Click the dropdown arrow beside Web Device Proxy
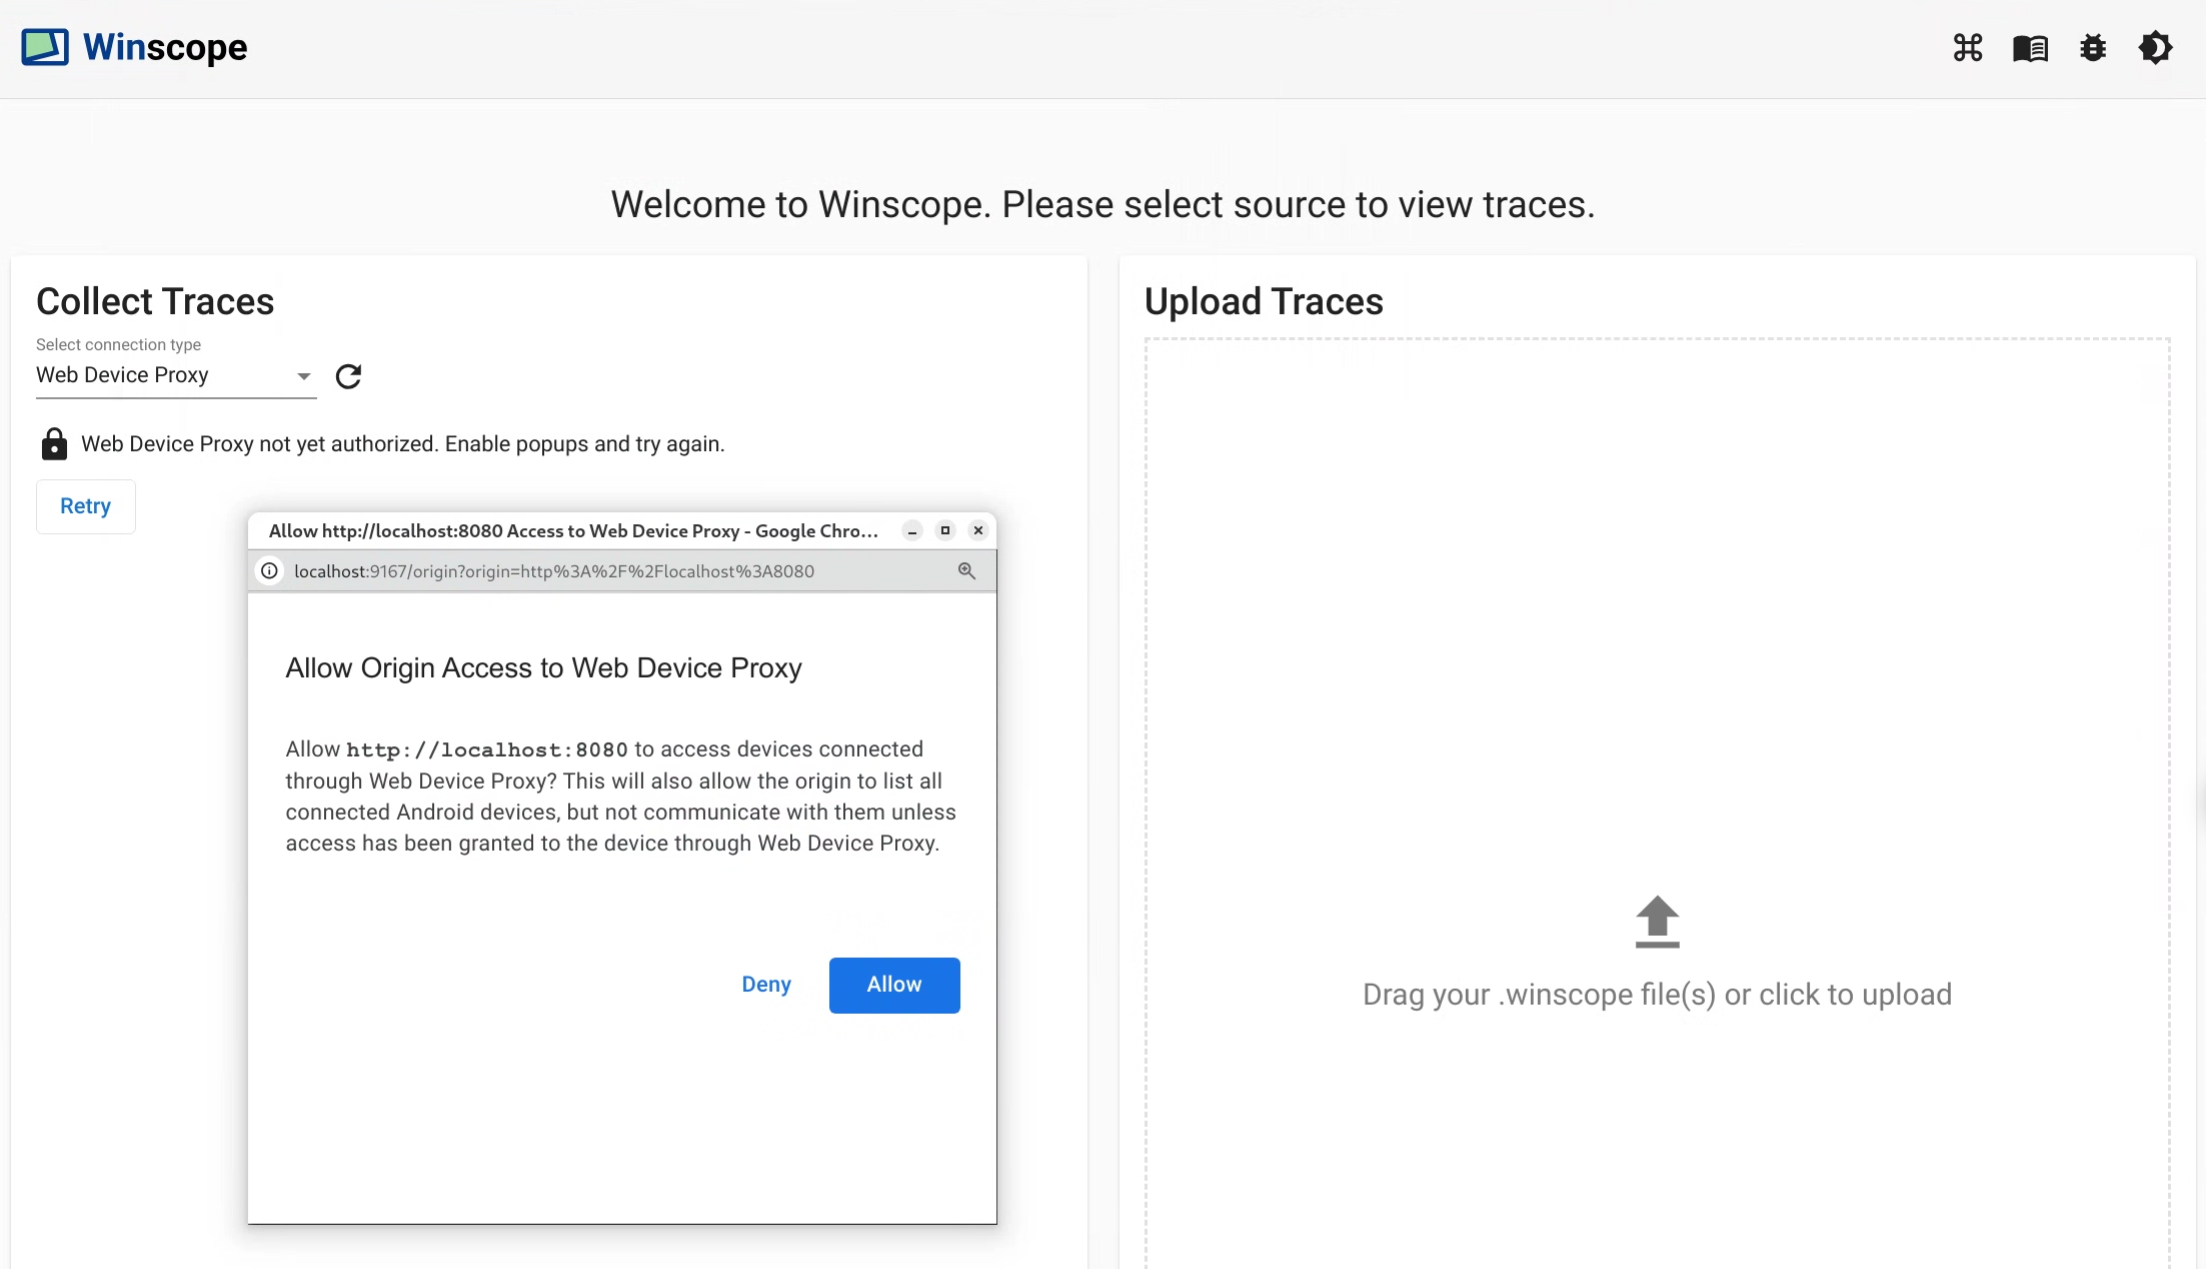 tap(303, 376)
